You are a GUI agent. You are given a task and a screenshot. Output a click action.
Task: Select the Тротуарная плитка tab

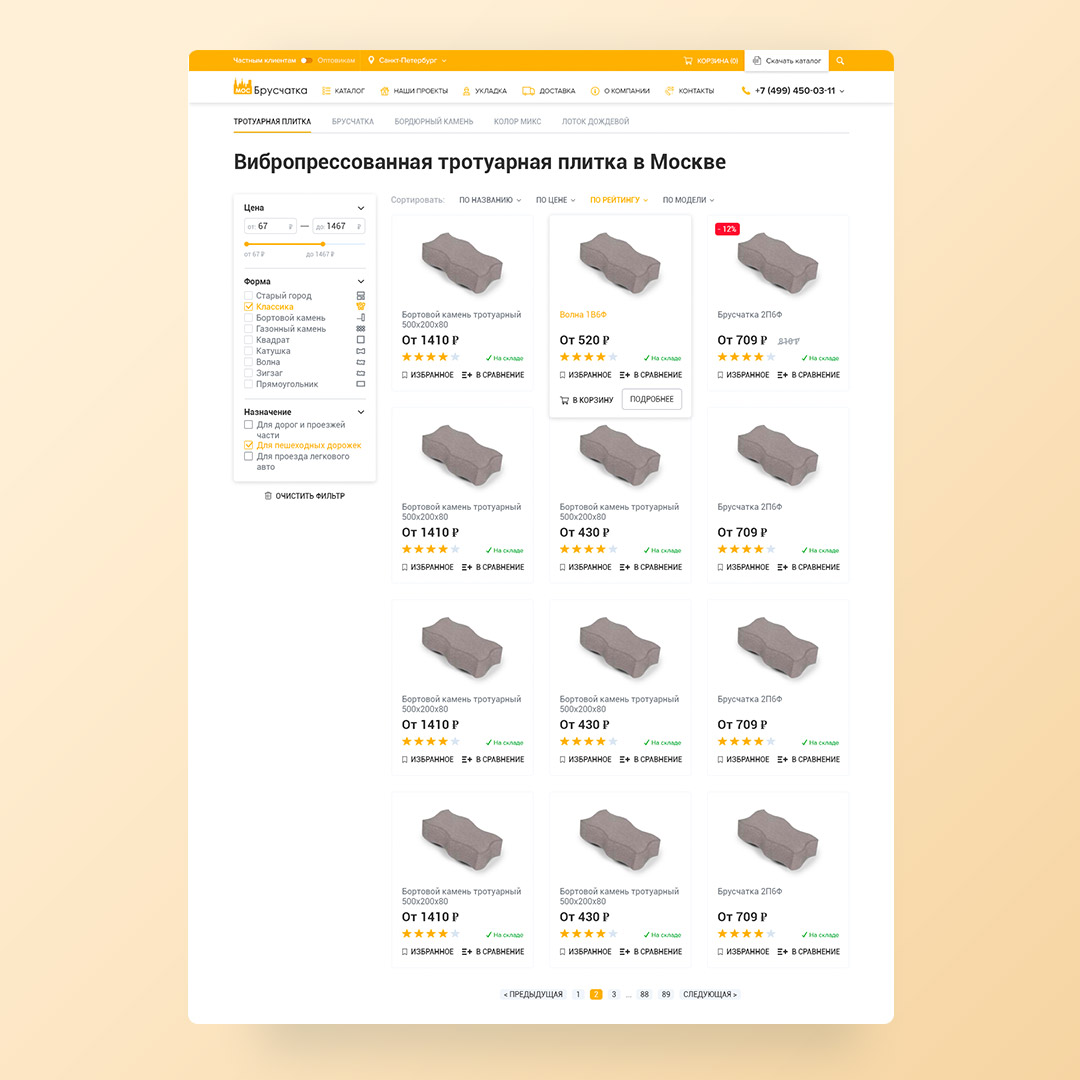272,121
